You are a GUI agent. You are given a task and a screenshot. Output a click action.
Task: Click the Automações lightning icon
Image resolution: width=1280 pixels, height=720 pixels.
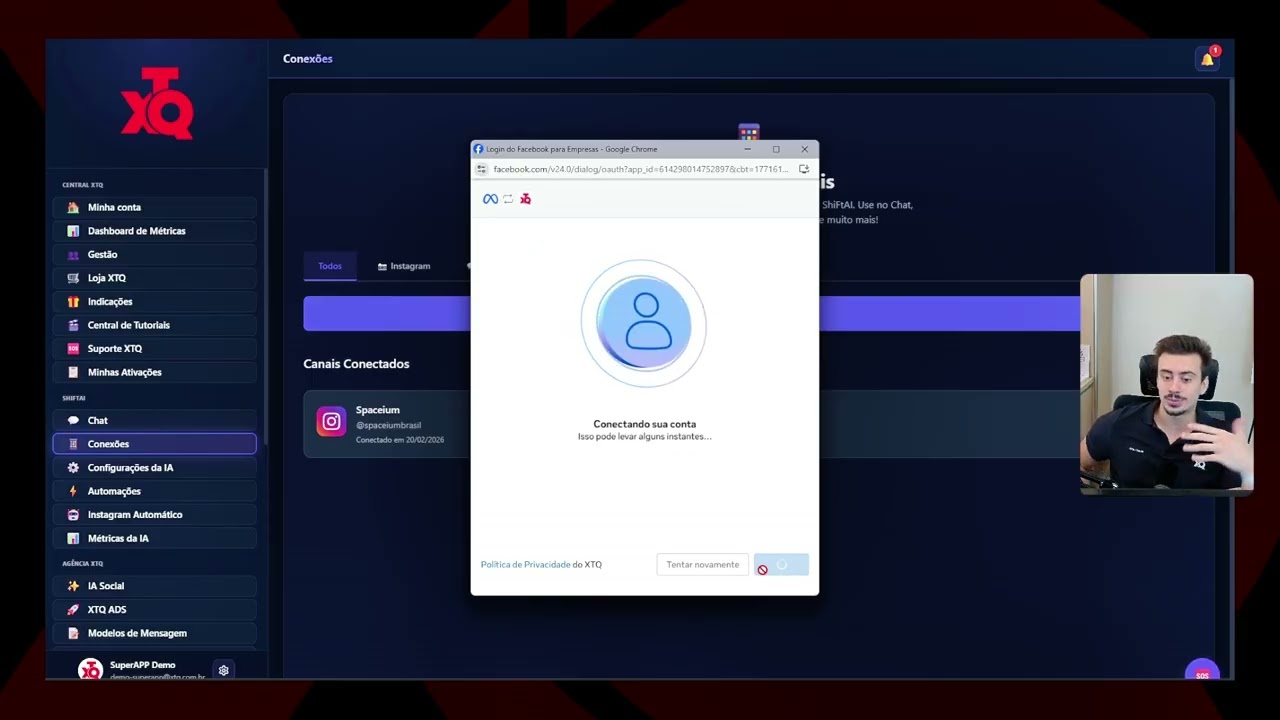point(73,491)
